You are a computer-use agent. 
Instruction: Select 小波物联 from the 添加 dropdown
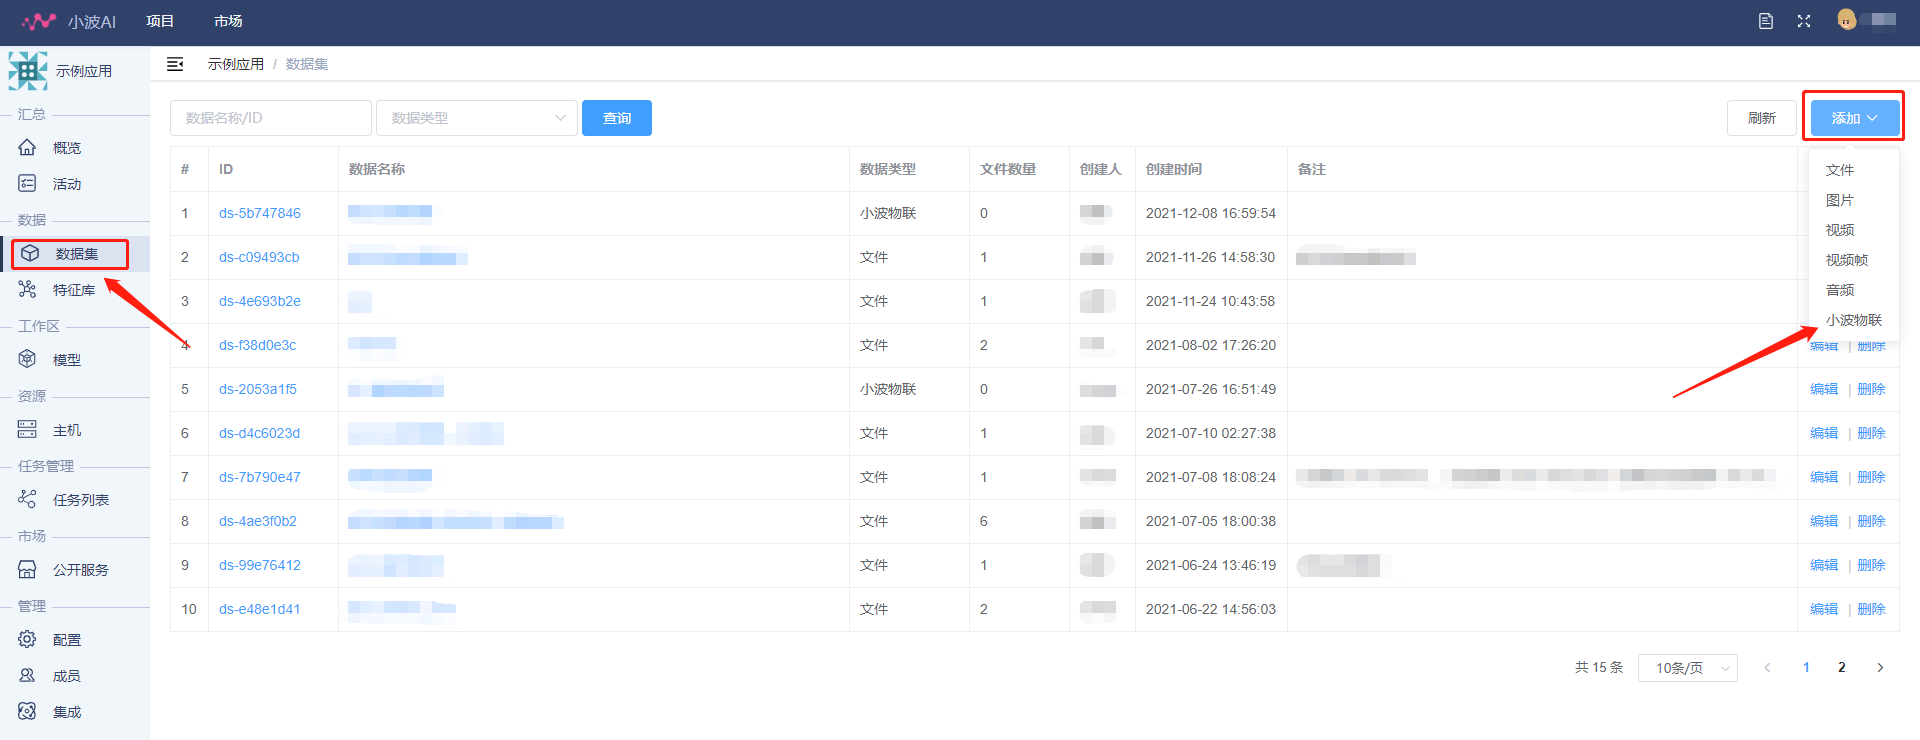pyautogui.click(x=1854, y=320)
